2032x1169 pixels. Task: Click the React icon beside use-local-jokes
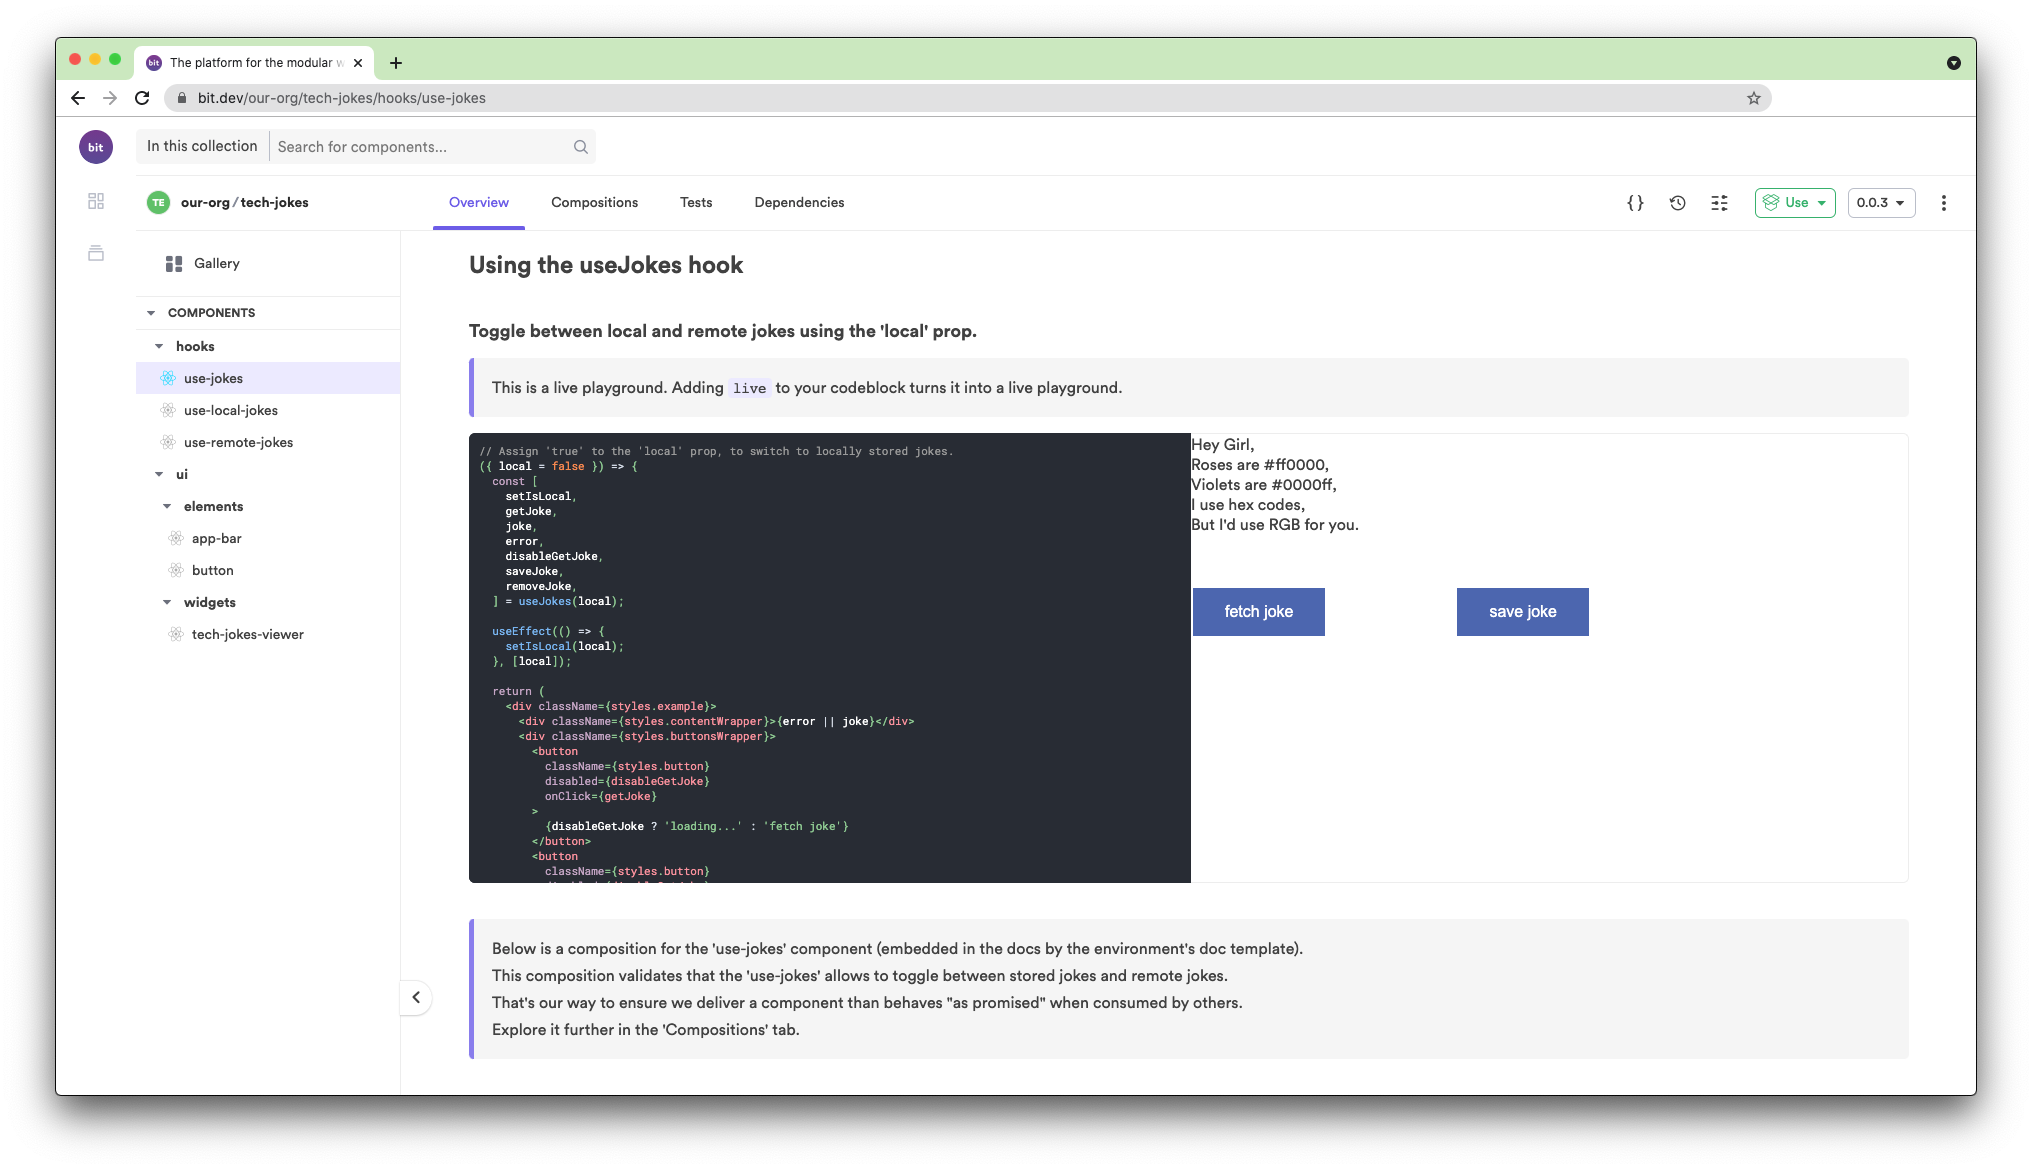(168, 410)
